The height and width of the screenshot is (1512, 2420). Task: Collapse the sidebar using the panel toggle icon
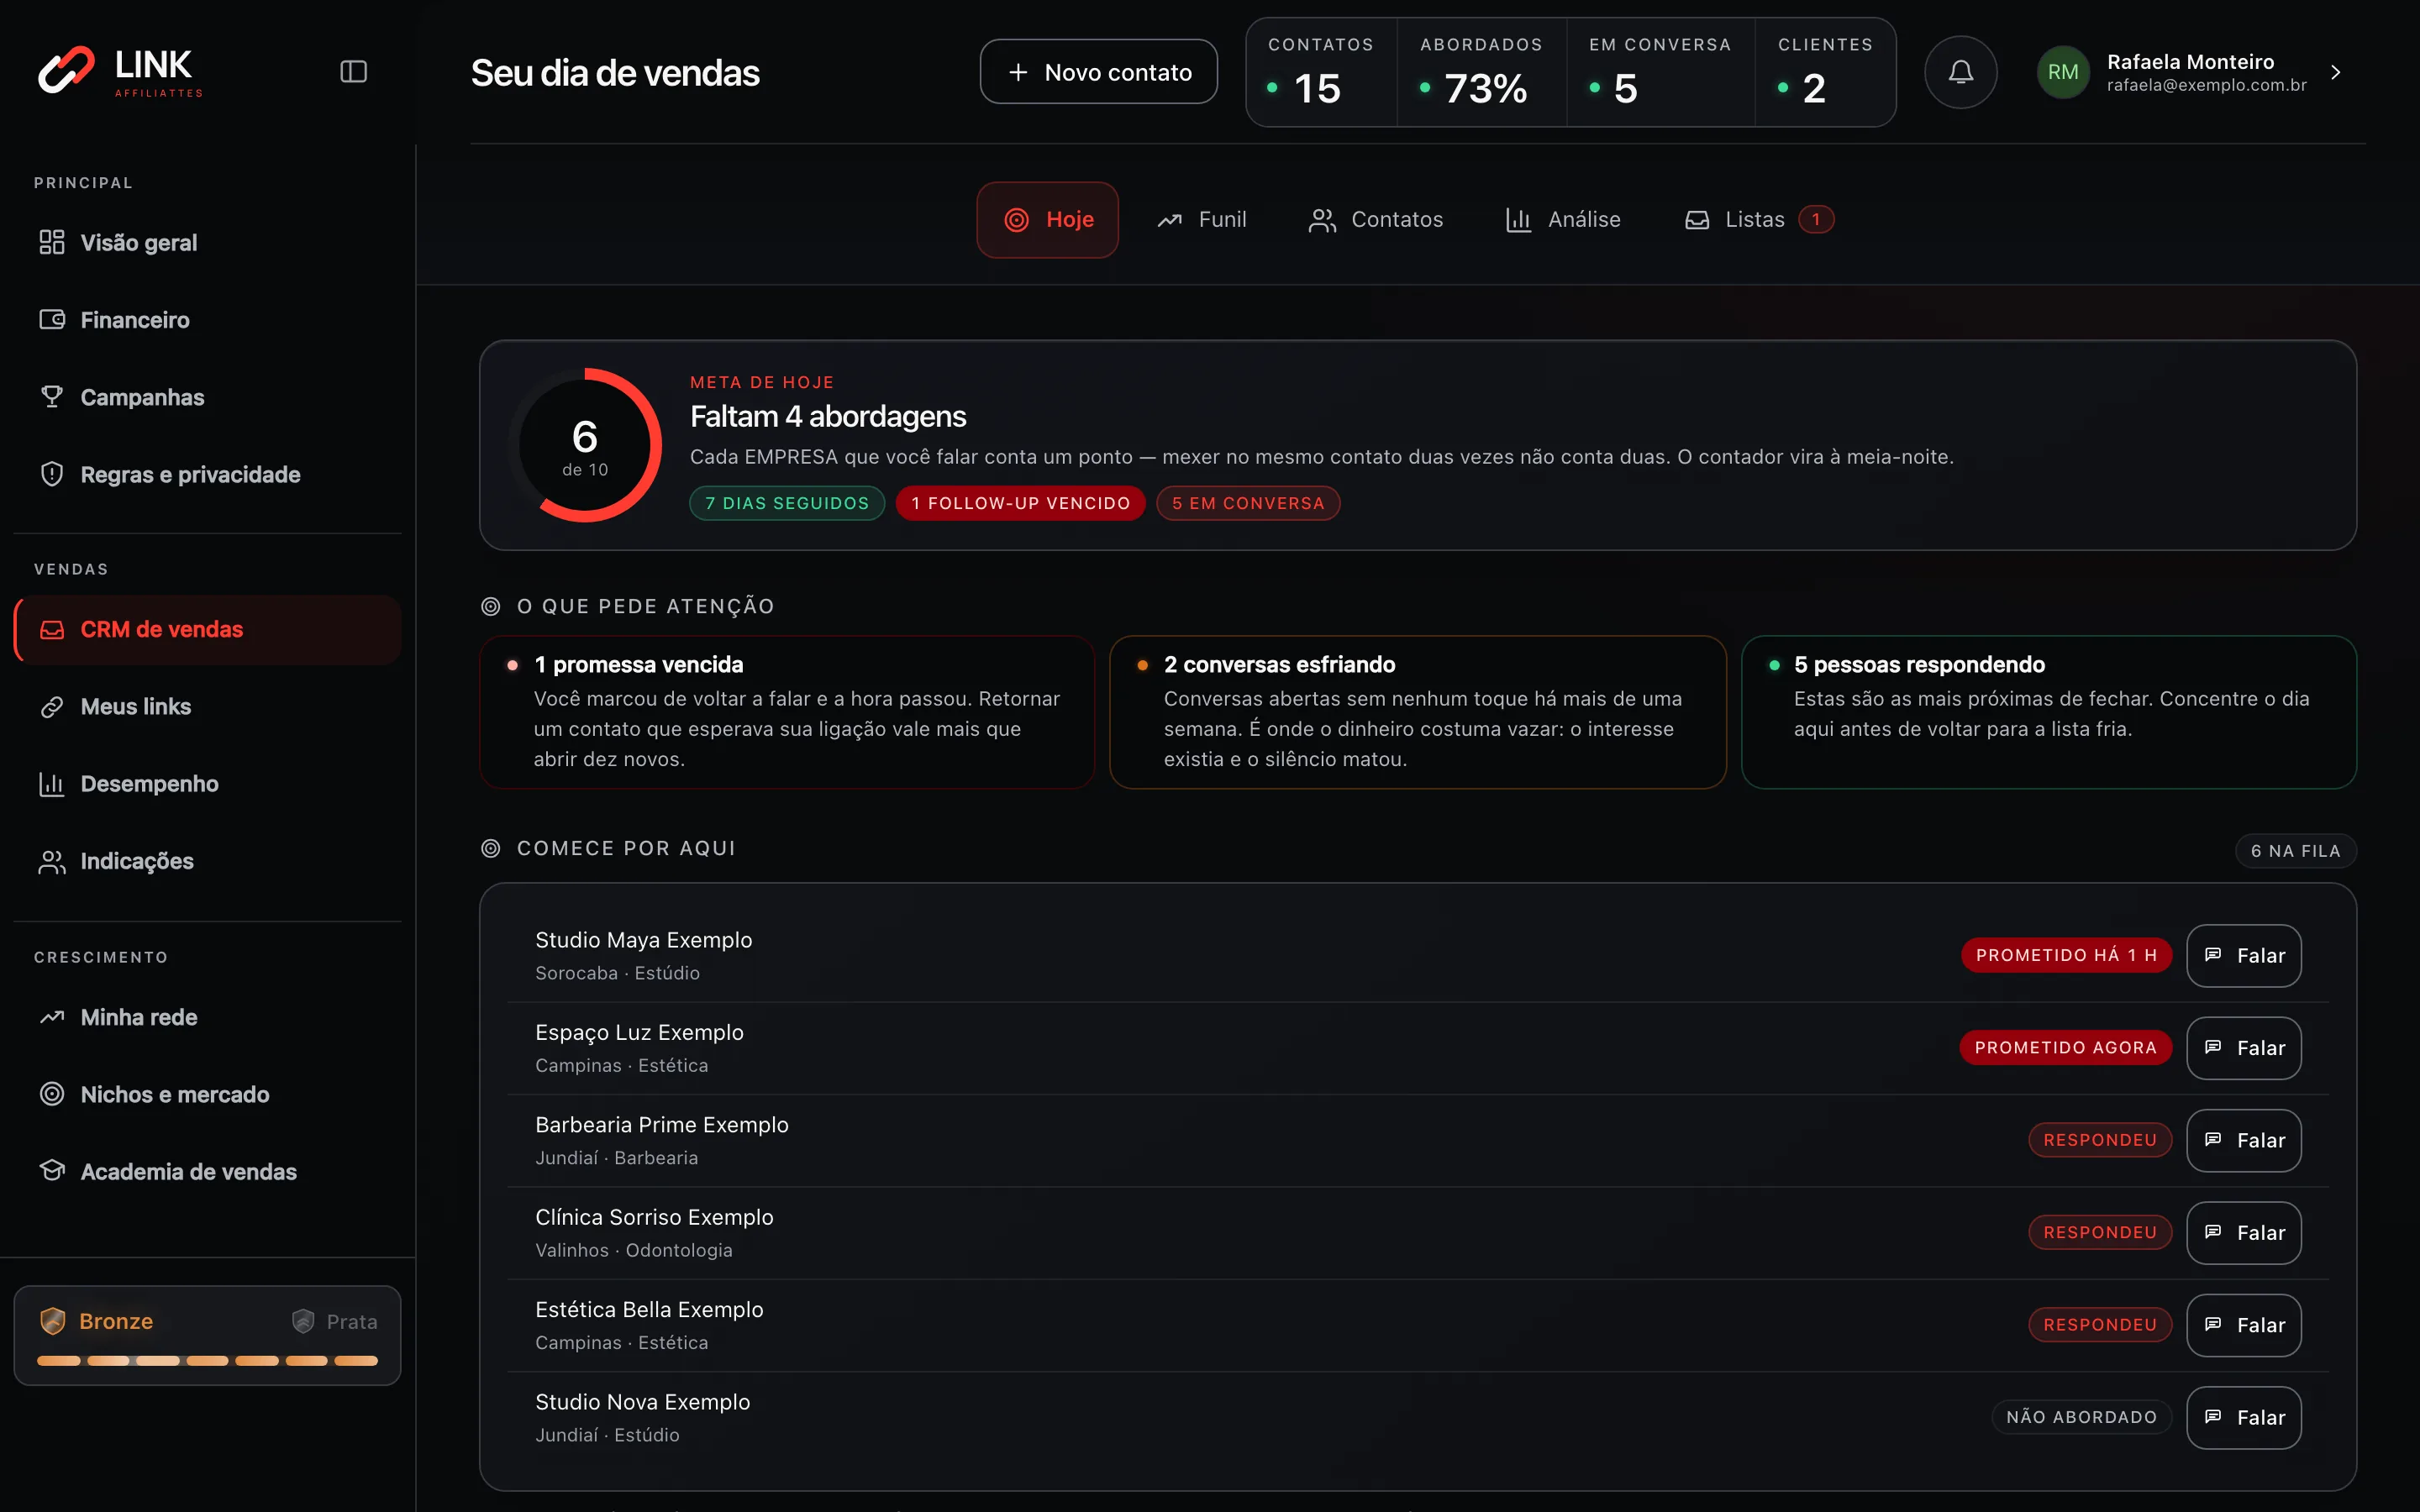click(353, 72)
